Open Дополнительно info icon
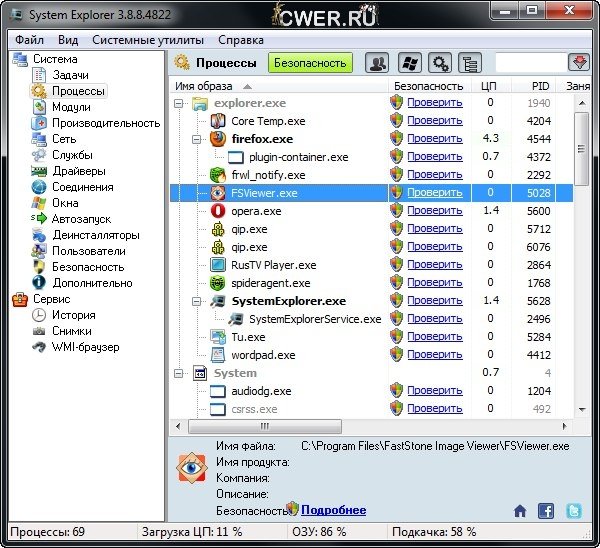 [39, 283]
